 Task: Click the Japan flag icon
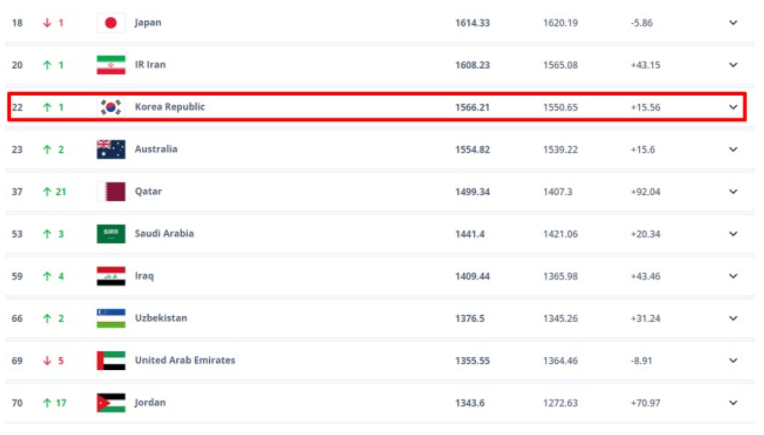[111, 22]
